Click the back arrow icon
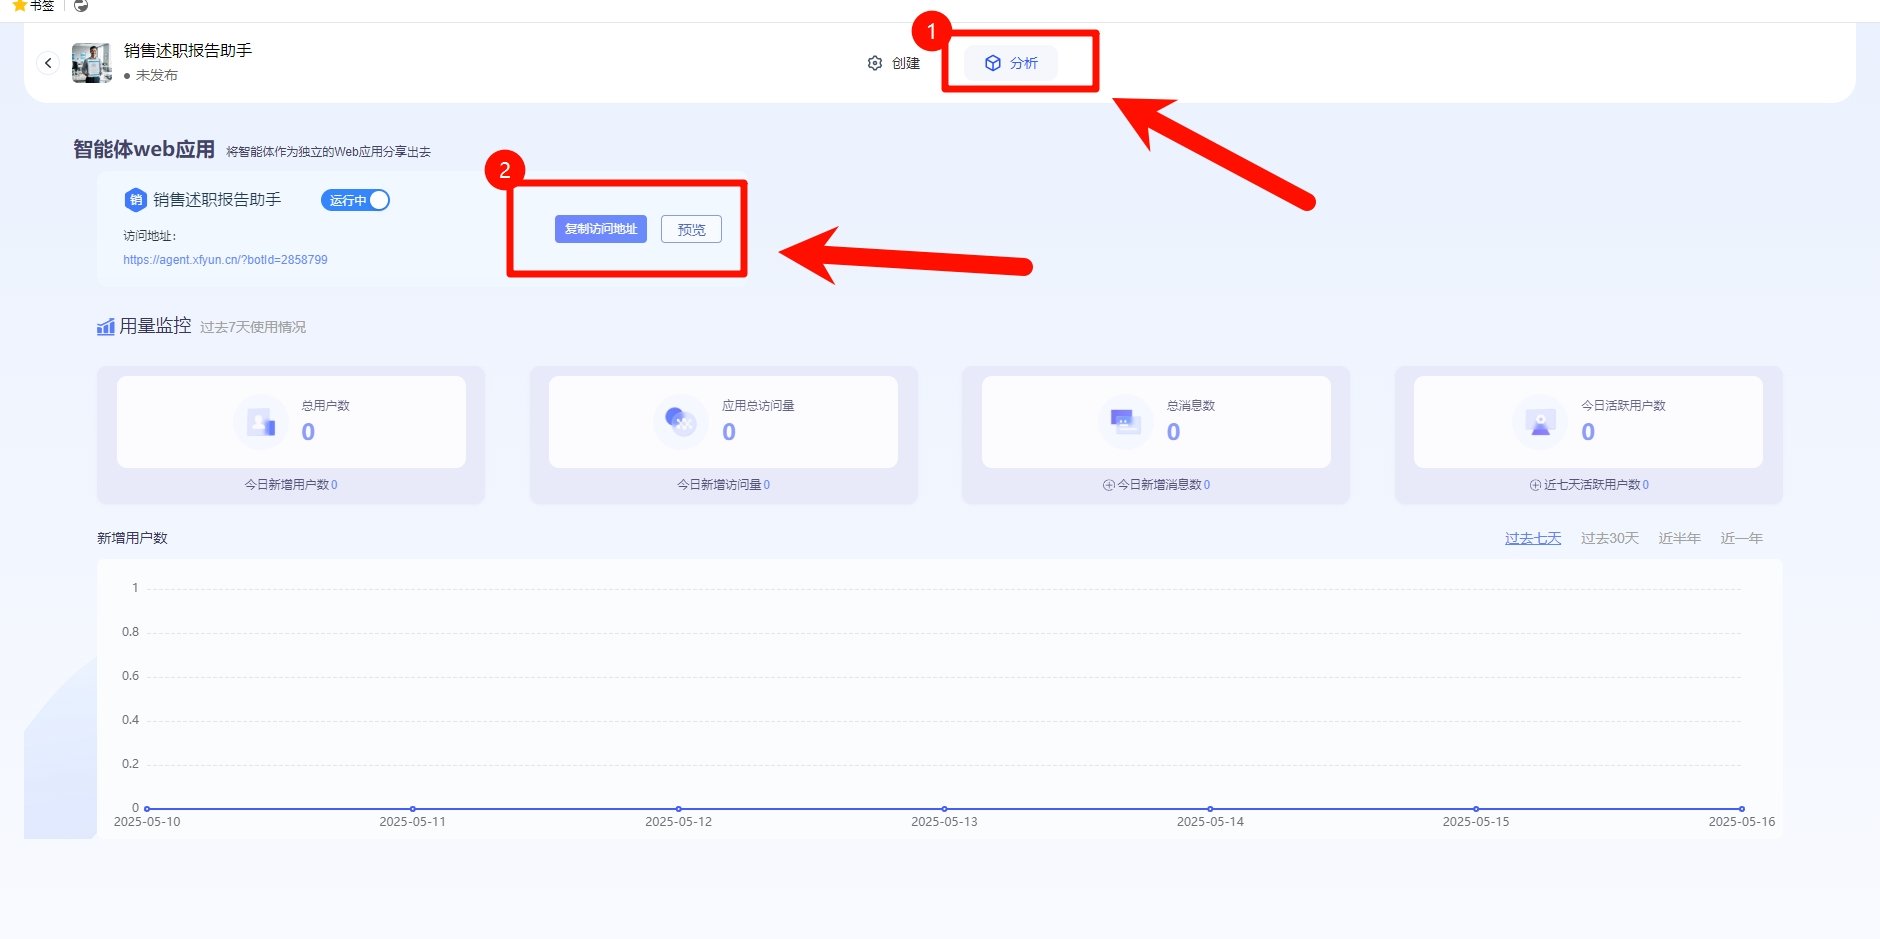 [48, 63]
